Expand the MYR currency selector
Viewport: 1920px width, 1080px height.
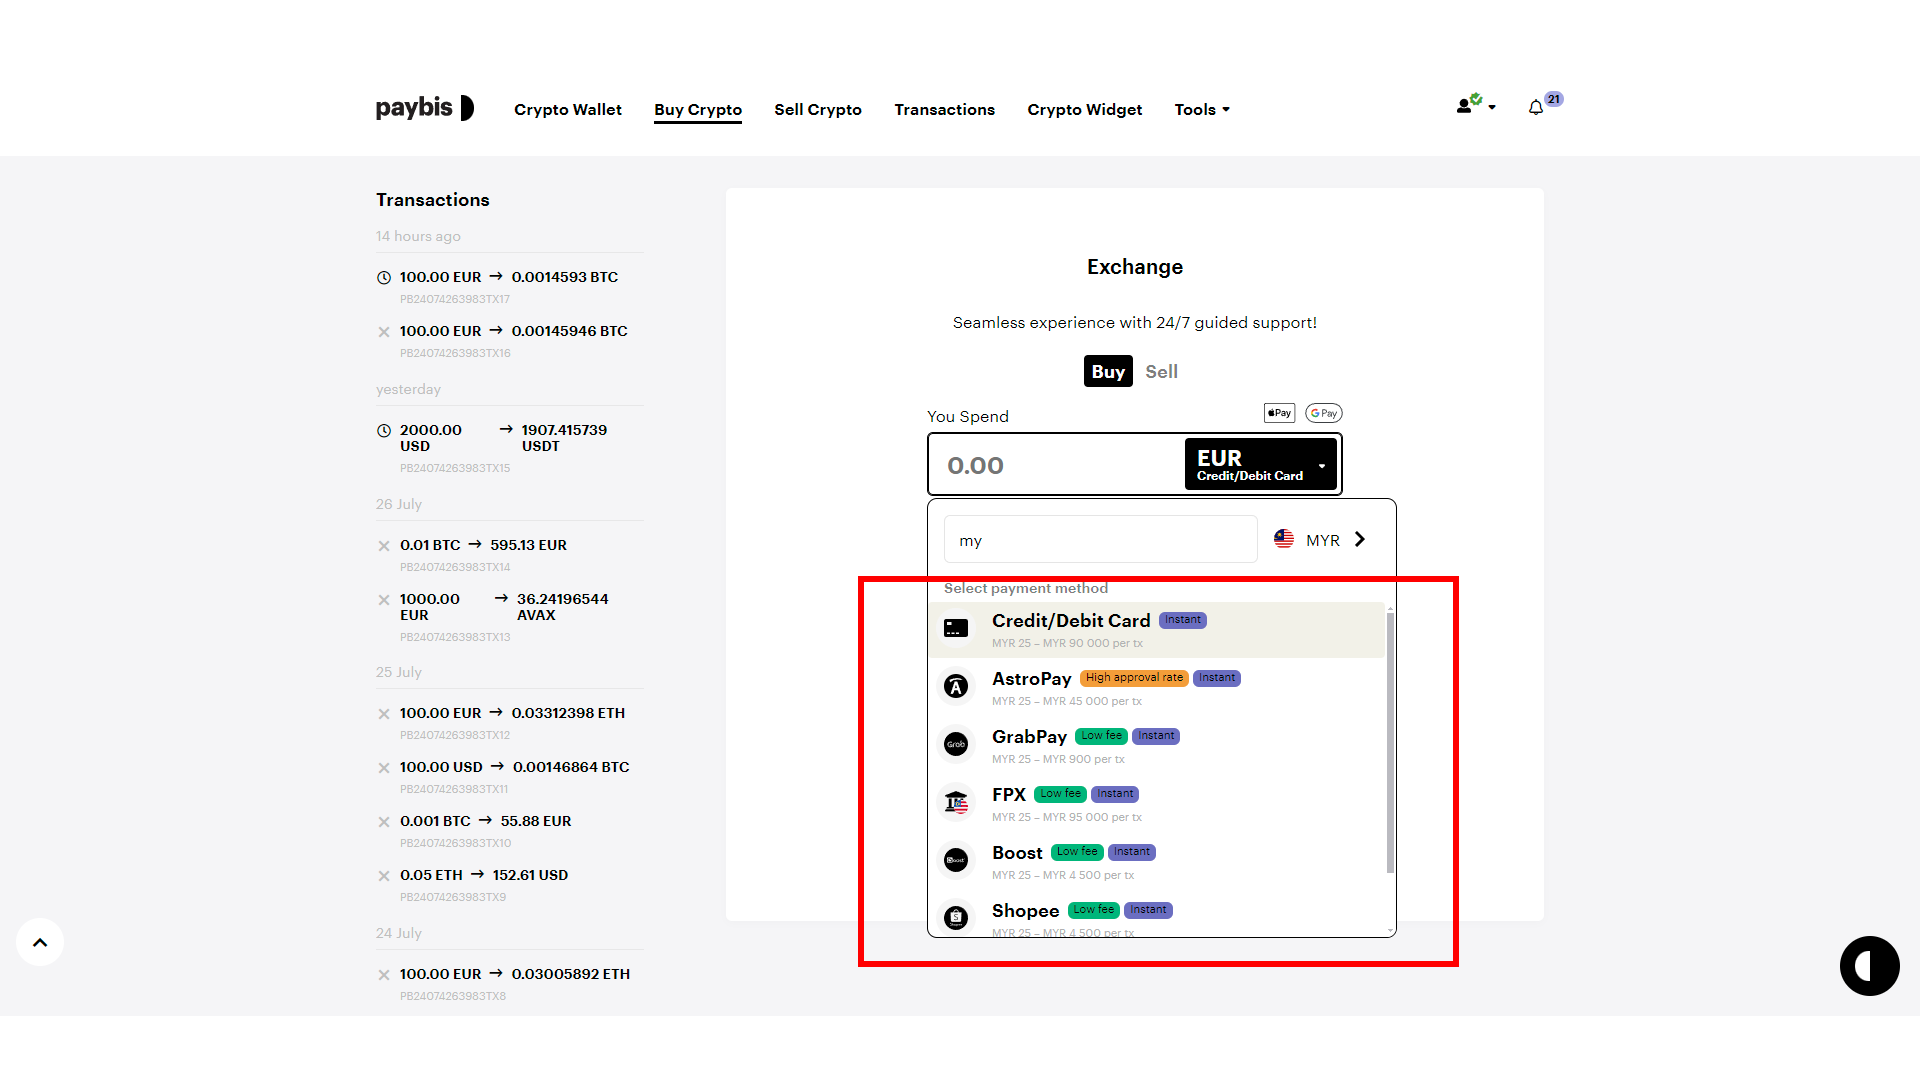point(1320,539)
